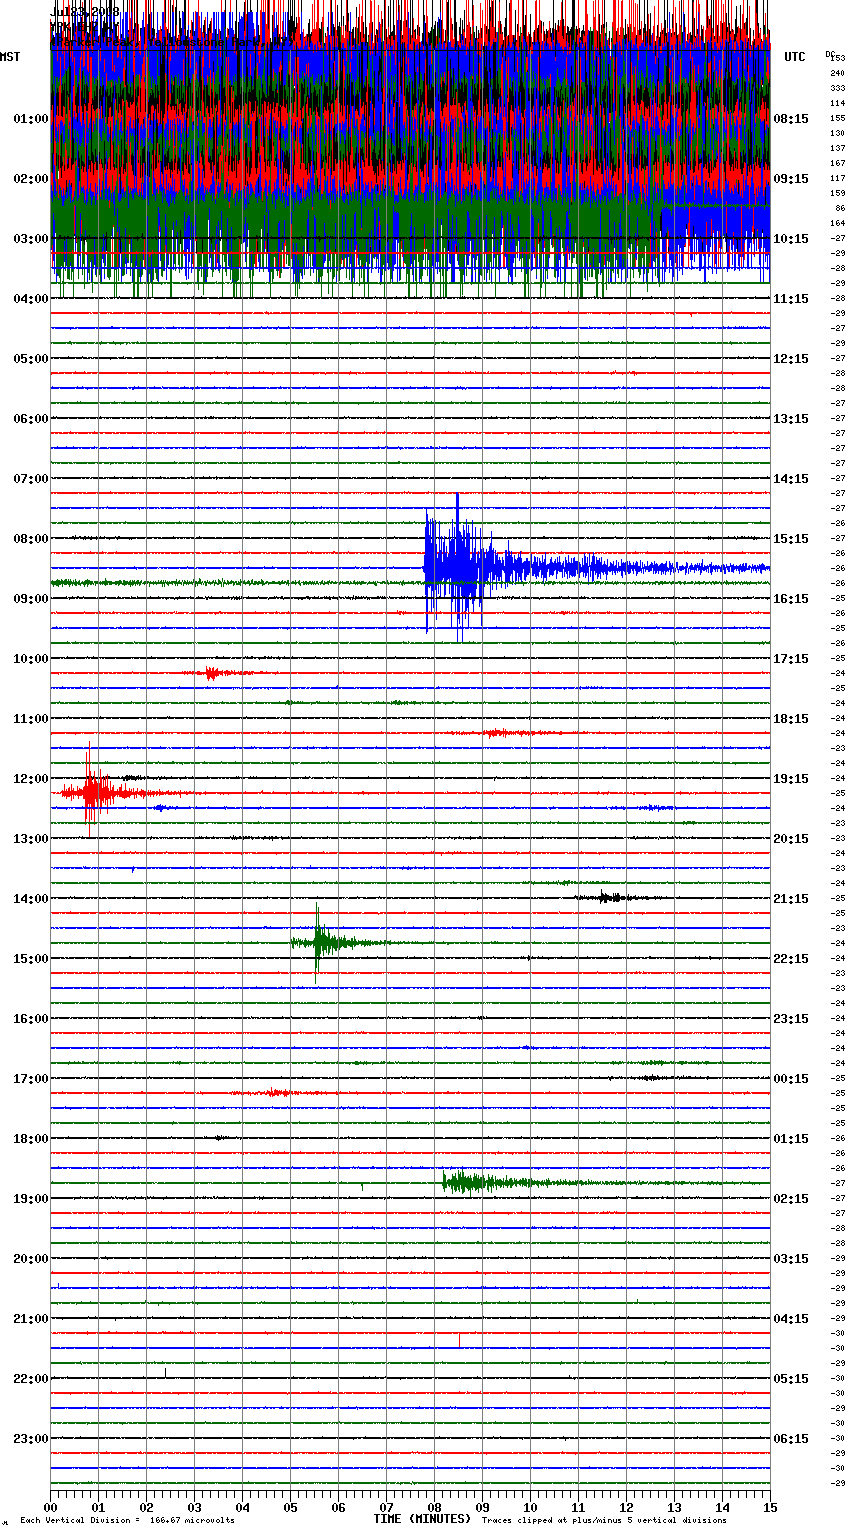Click the 22:15 UTC time label

tap(791, 959)
